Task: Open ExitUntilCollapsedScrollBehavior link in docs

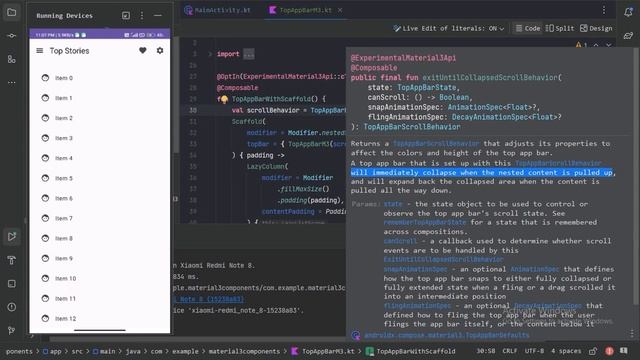Action: point(443,260)
